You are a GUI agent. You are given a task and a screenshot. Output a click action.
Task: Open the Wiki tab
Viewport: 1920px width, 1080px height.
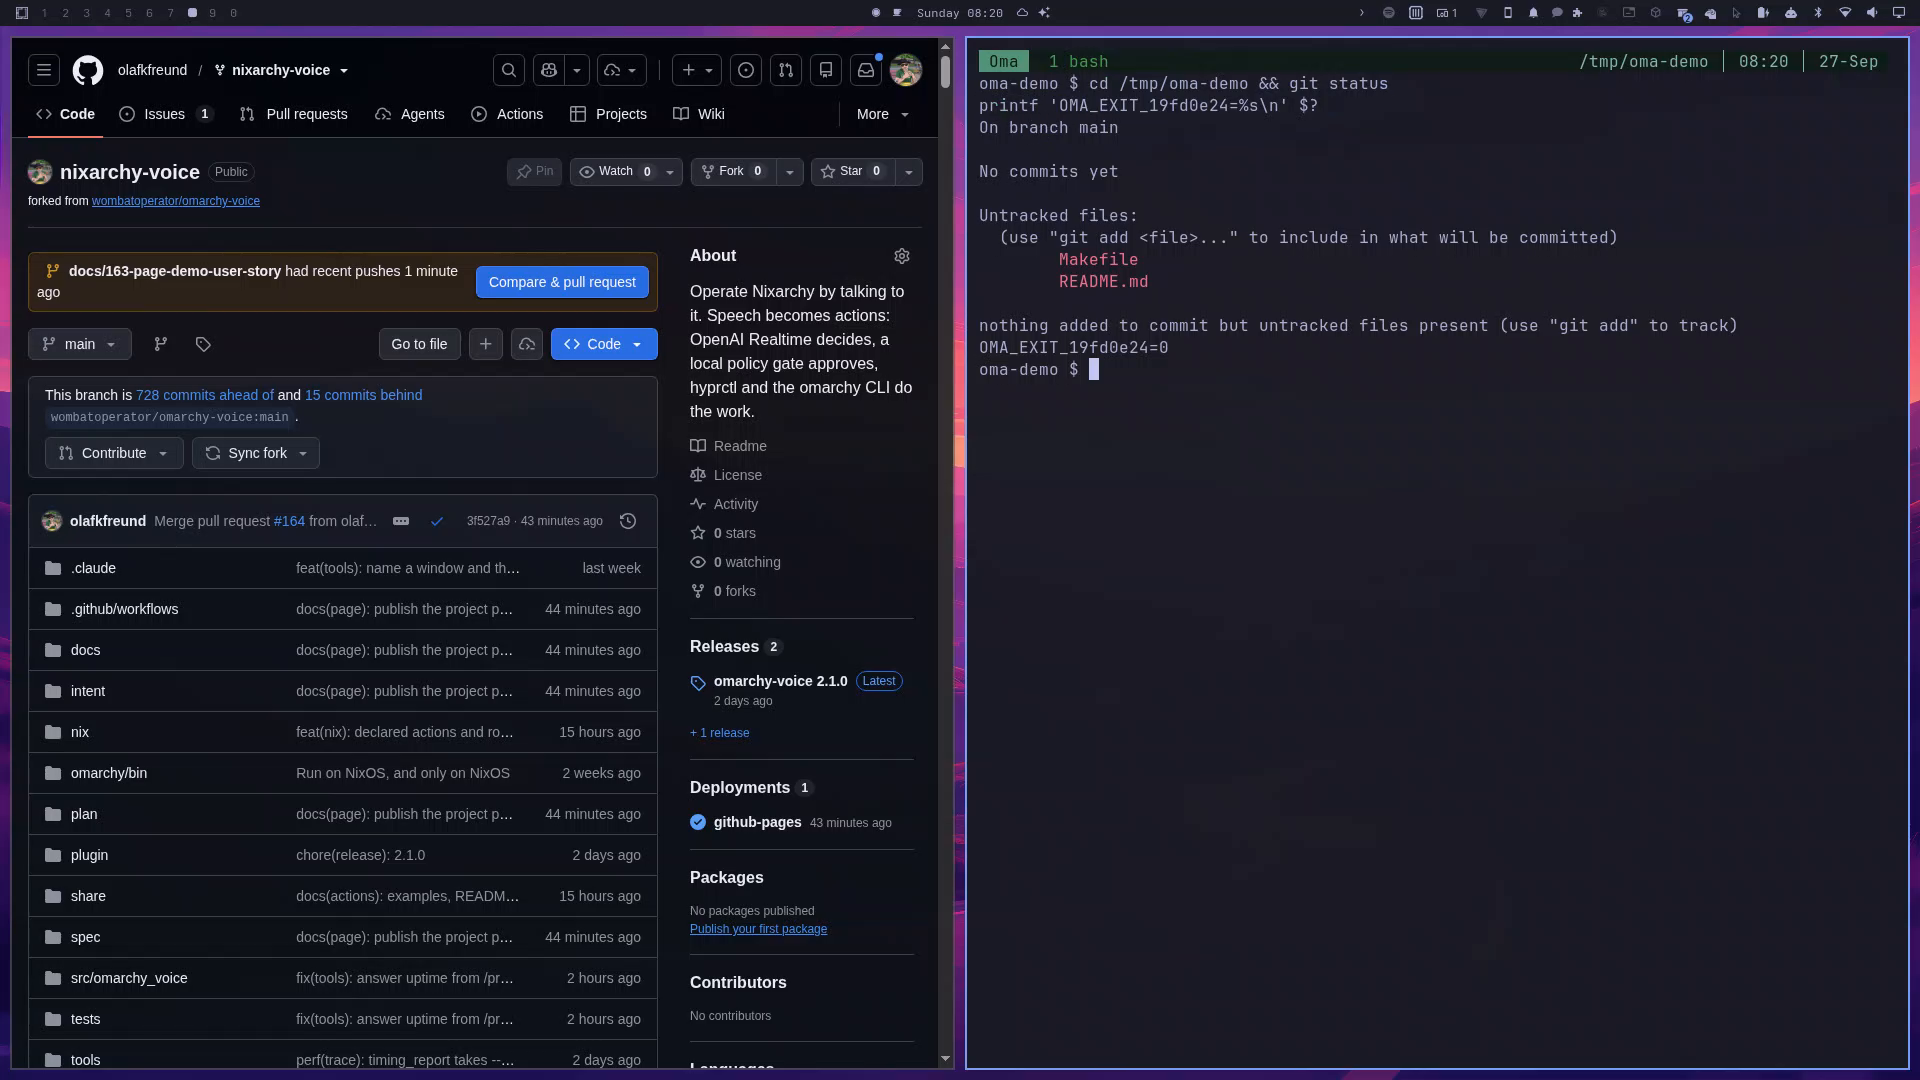click(699, 114)
